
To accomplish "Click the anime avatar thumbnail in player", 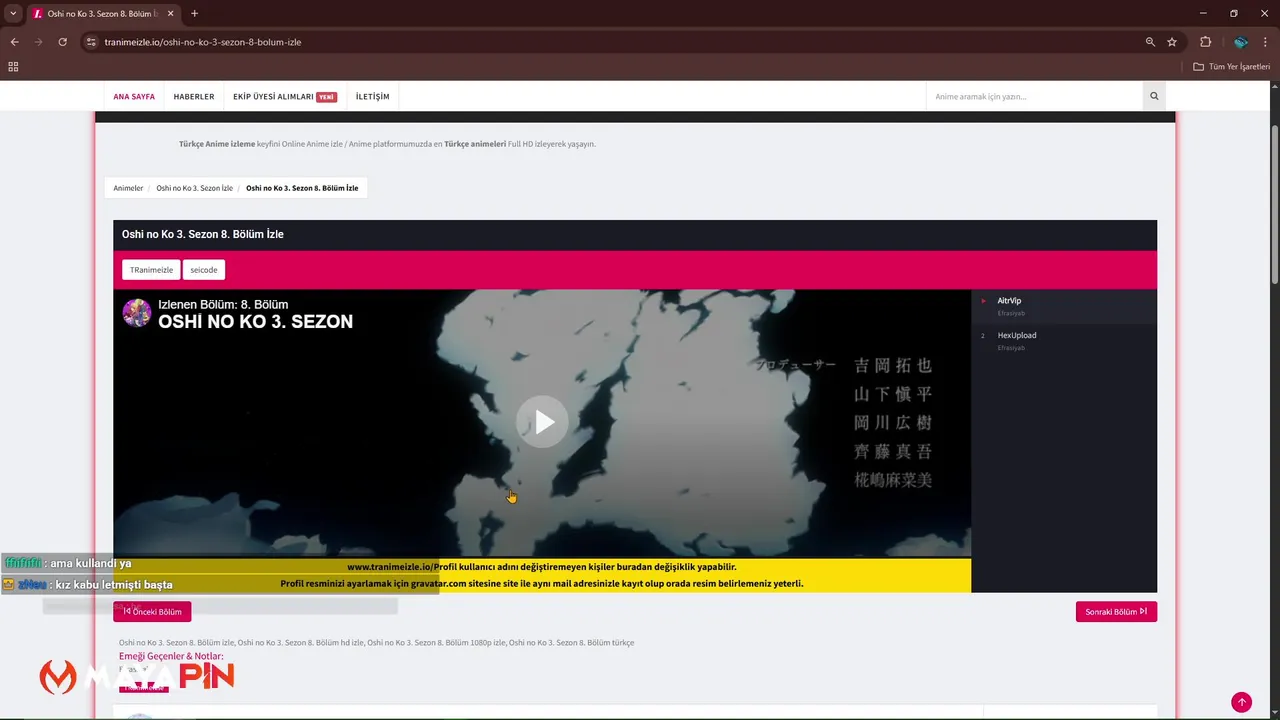I will [137, 312].
